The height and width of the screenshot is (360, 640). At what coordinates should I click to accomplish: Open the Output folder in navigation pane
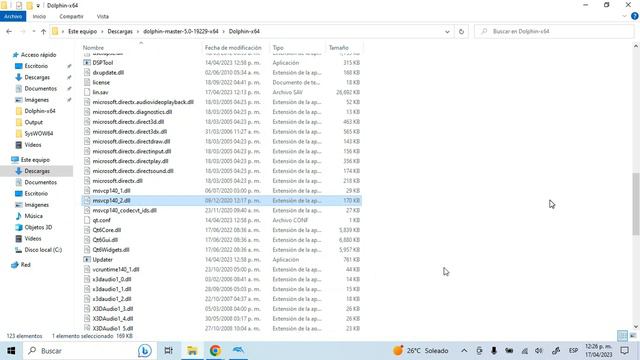tap(33, 122)
